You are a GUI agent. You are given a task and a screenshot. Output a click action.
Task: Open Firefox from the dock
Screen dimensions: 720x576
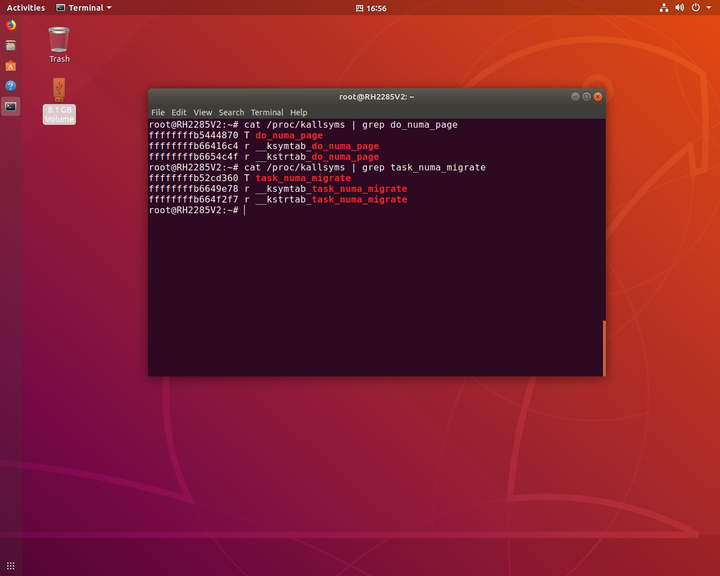click(x=11, y=25)
